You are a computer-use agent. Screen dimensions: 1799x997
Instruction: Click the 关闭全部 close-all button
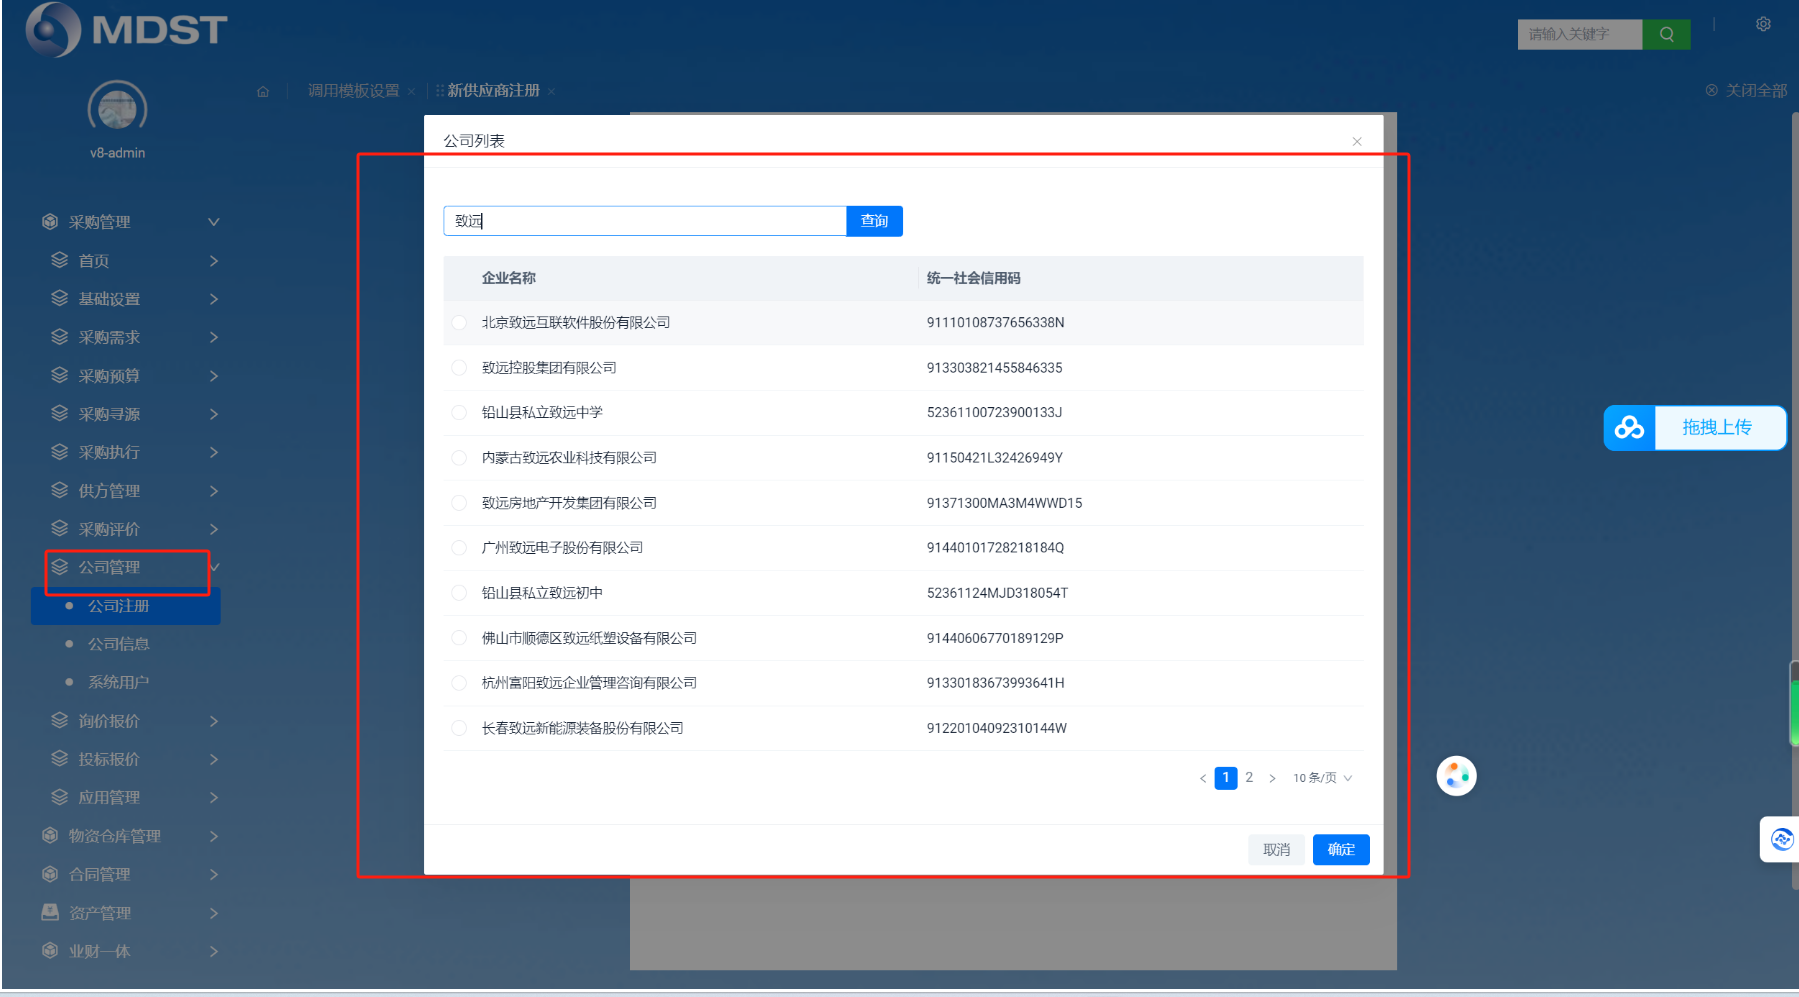click(x=1746, y=90)
